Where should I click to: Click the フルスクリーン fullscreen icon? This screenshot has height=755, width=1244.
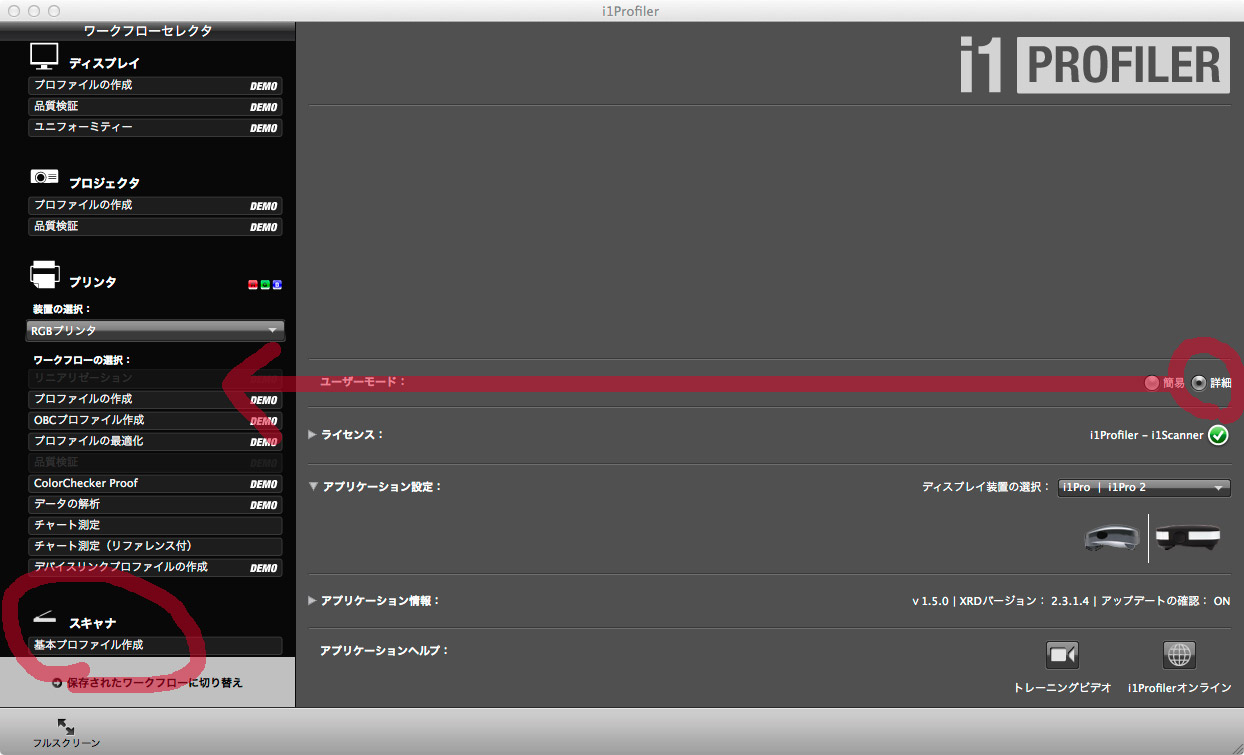click(x=66, y=726)
